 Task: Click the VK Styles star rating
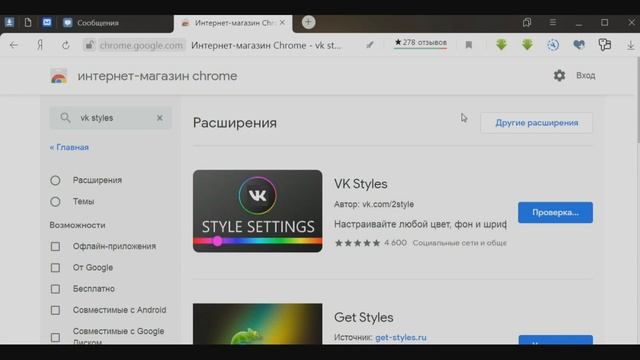coord(357,243)
